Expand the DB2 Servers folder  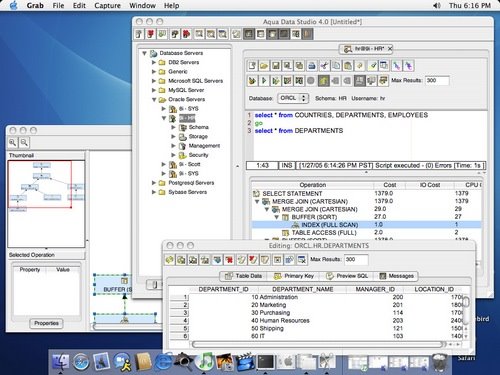click(x=154, y=62)
